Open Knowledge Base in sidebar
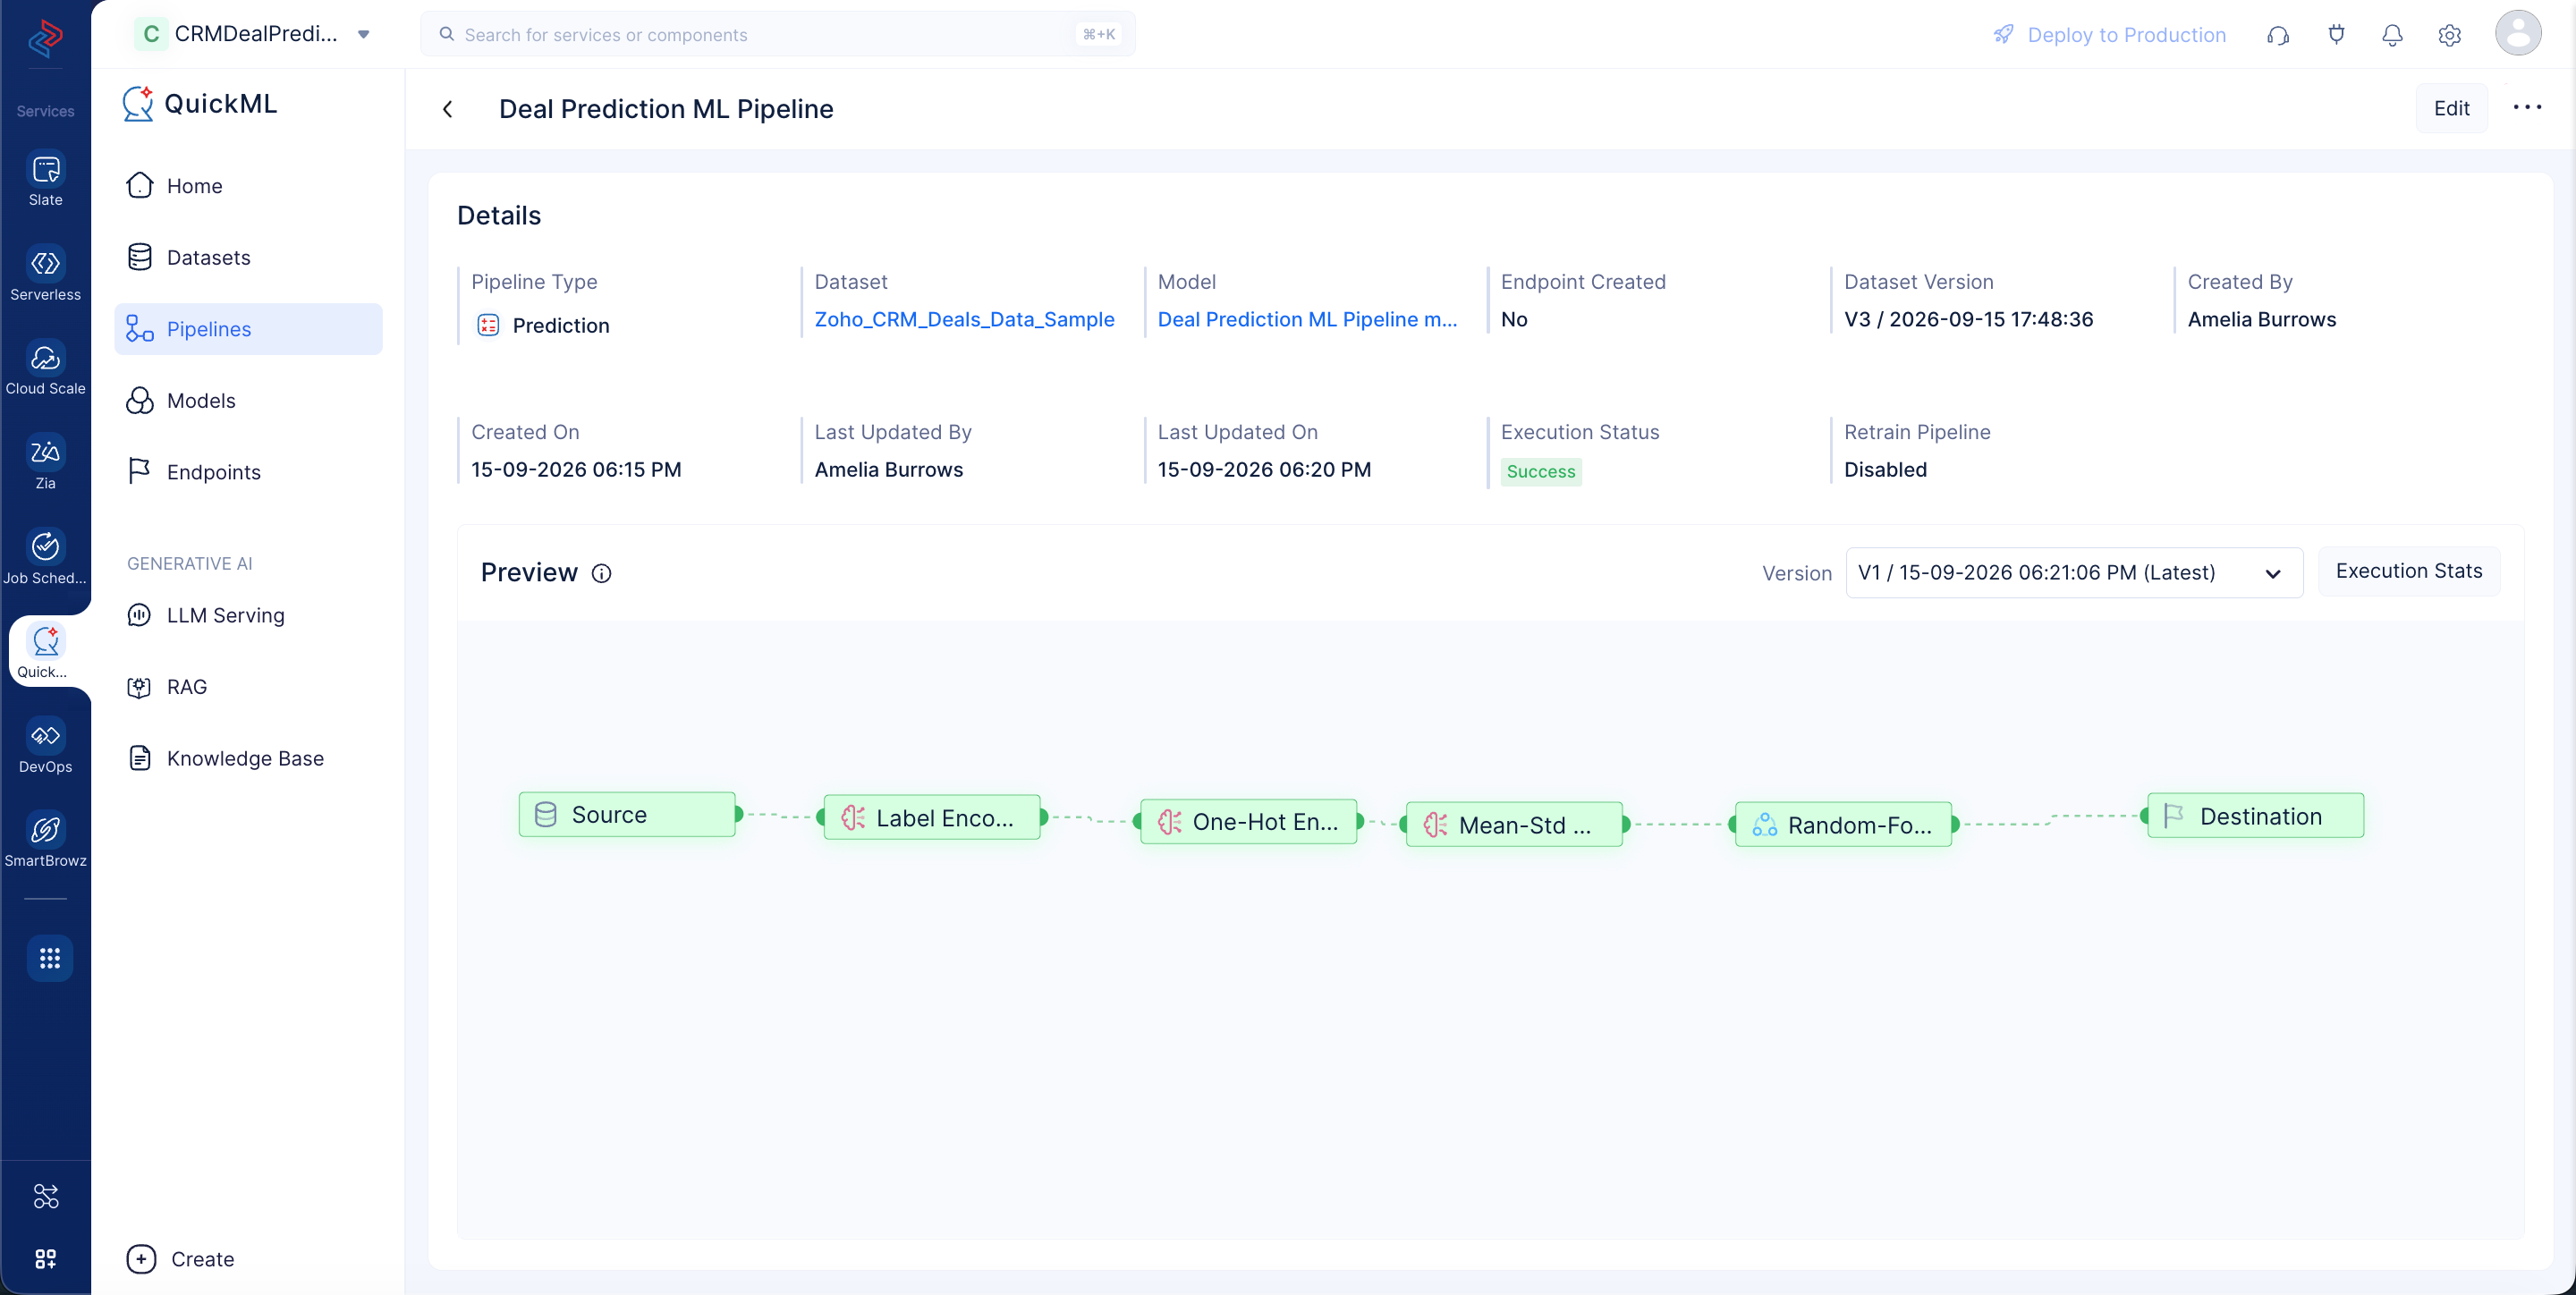Viewport: 2576px width, 1295px height. tap(248, 758)
